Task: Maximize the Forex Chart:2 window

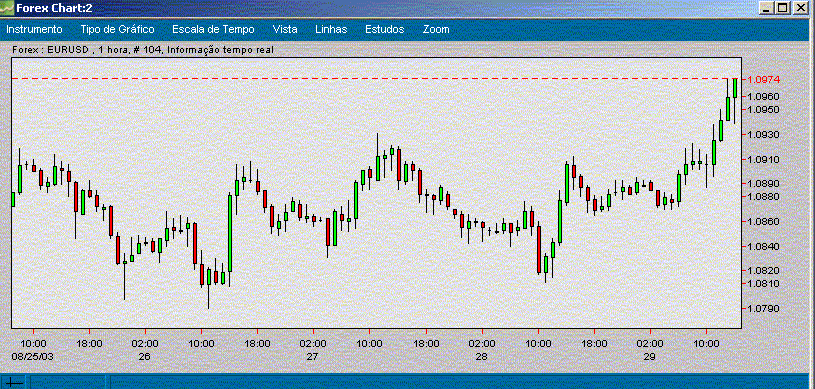Action: click(x=783, y=8)
